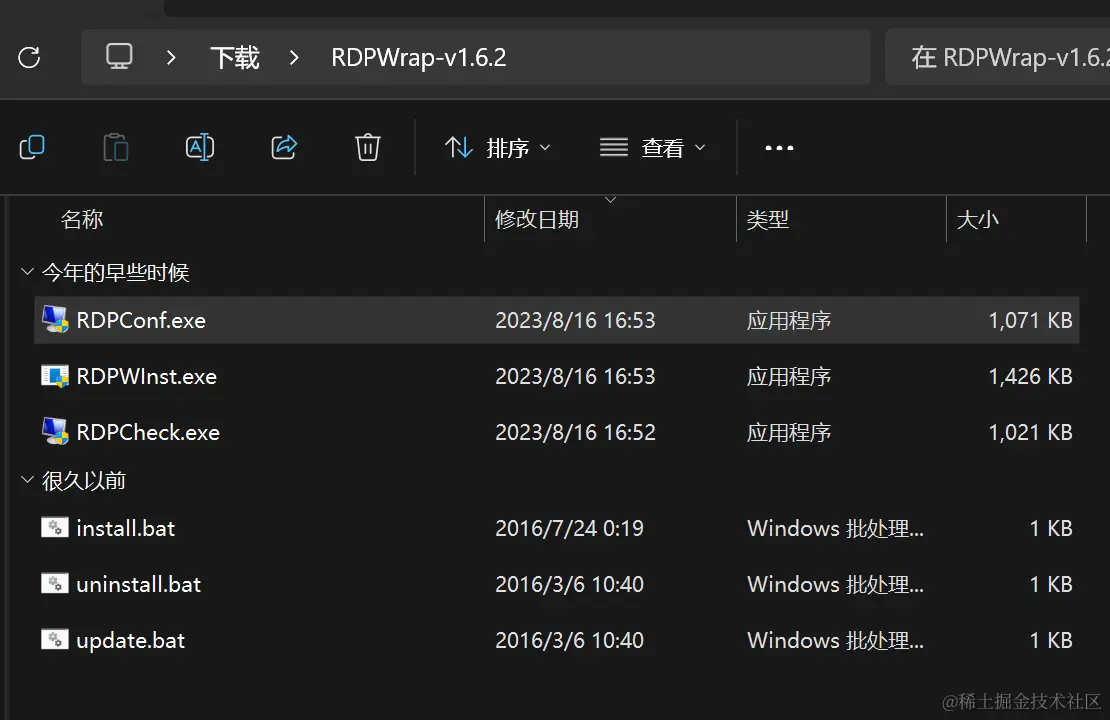Click the This PC monitor icon in address bar

coord(119,57)
